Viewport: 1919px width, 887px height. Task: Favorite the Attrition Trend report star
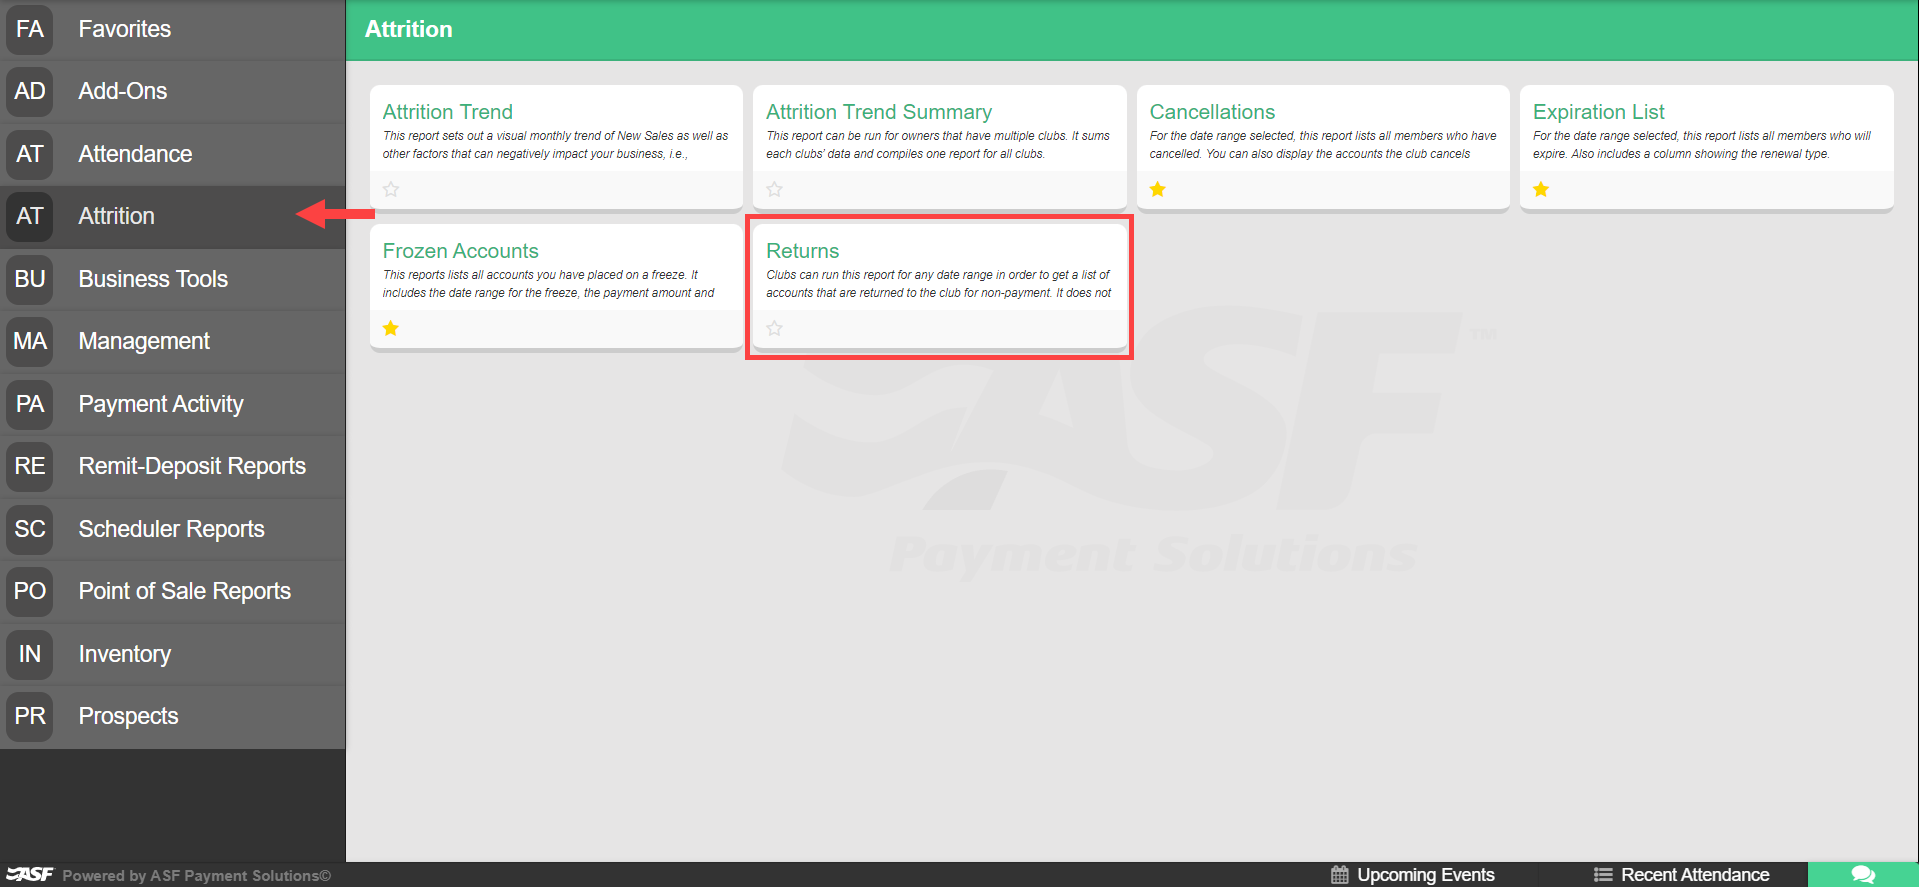(x=391, y=189)
